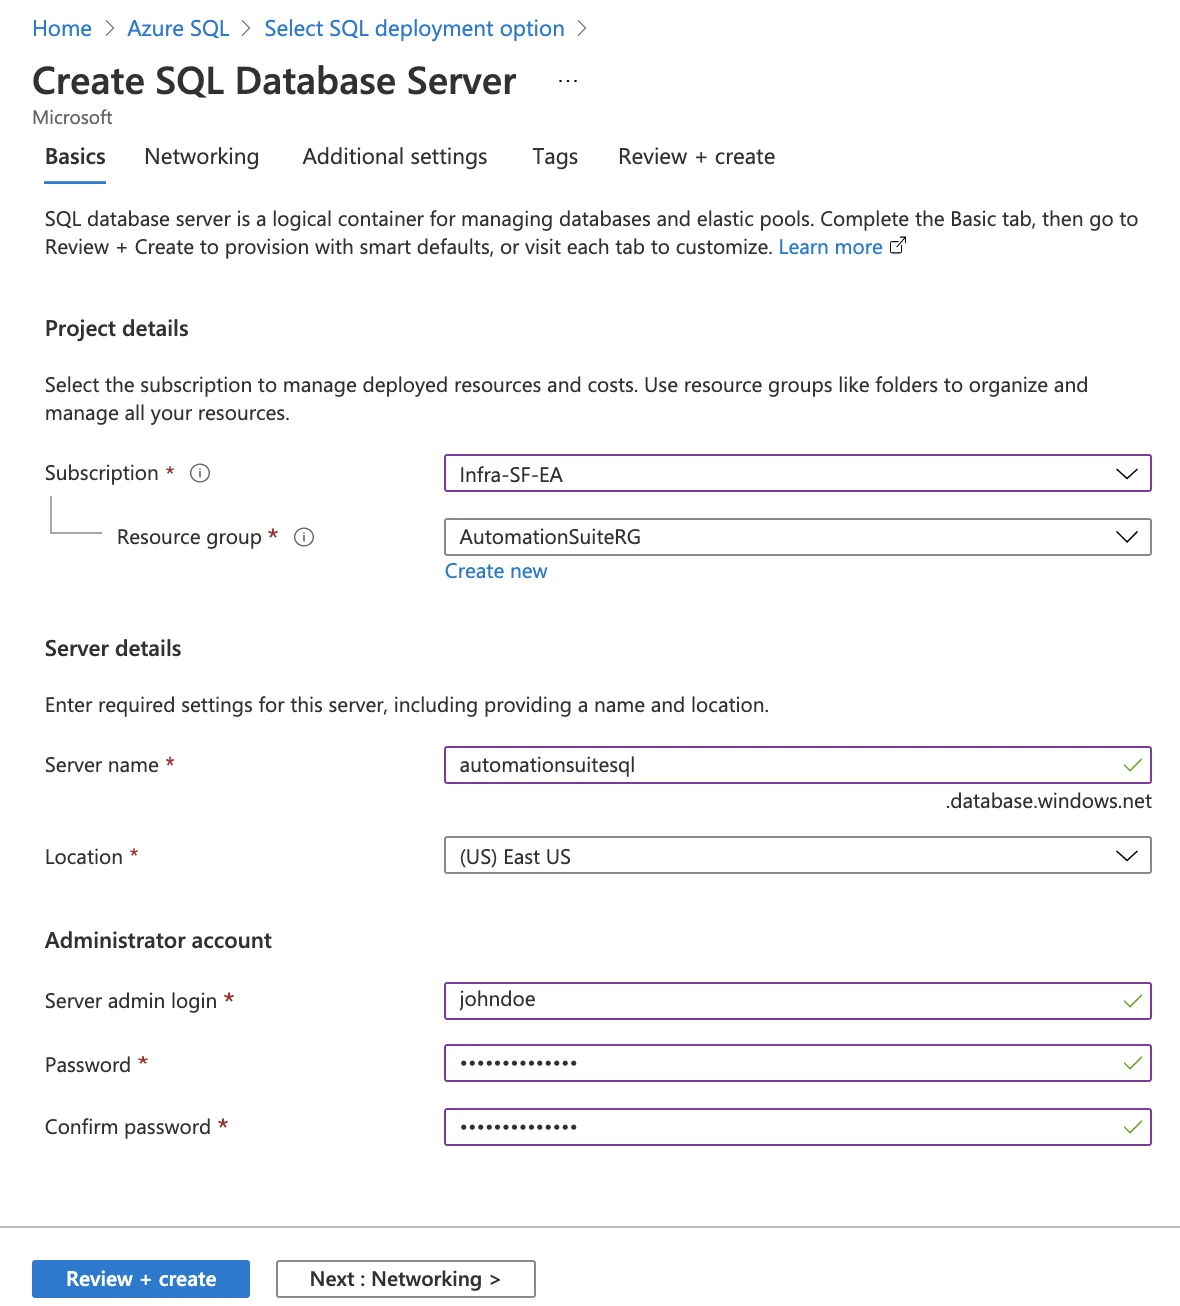Image resolution: width=1180 pixels, height=1306 pixels.
Task: Click the Next : Networking button
Action: click(x=406, y=1279)
